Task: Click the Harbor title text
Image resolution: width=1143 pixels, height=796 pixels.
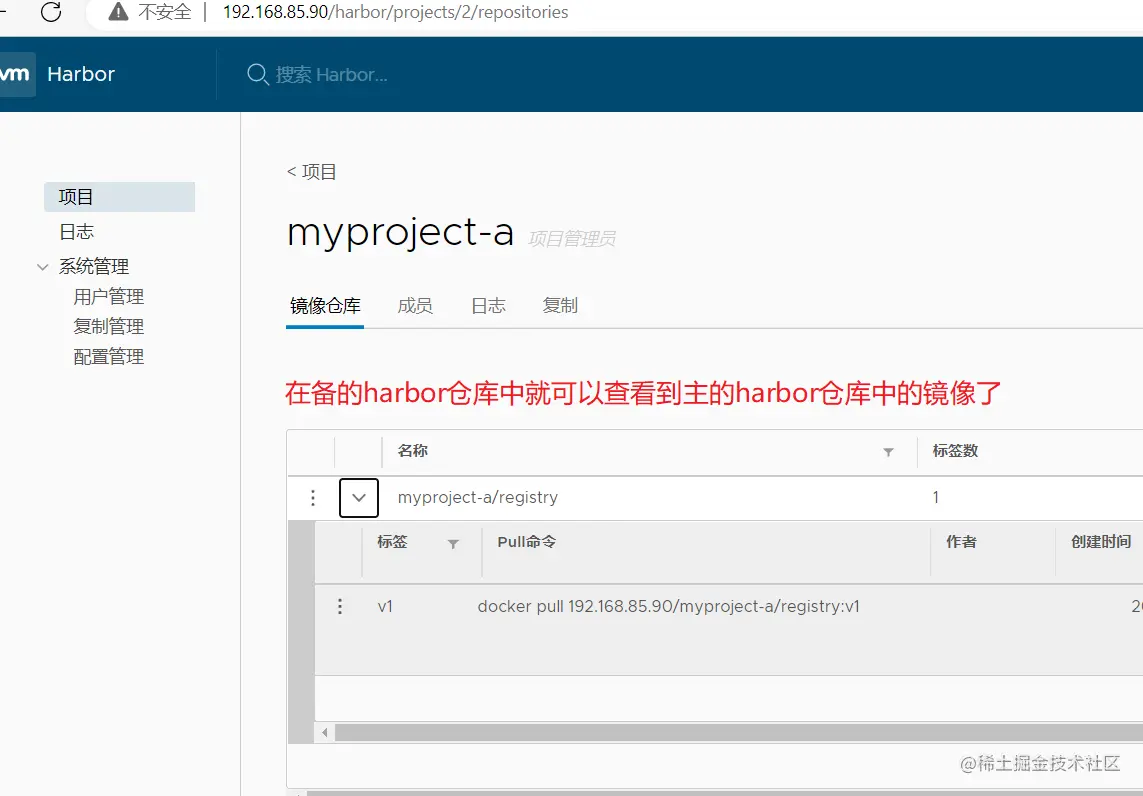Action: 81,74
